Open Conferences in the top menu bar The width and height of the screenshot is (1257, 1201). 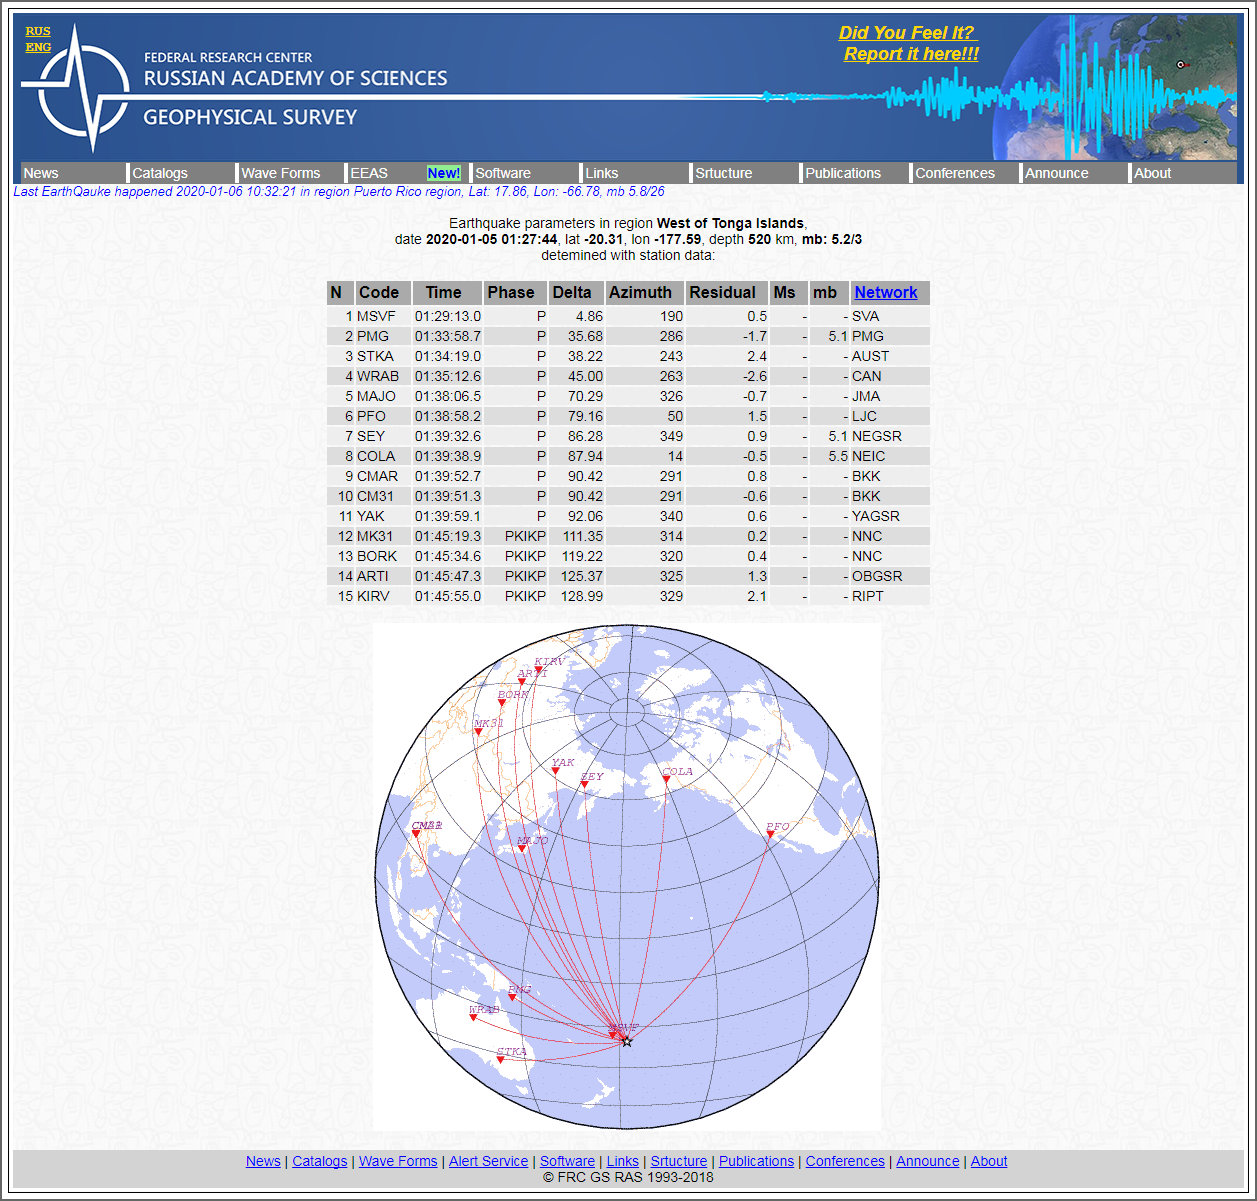click(955, 173)
